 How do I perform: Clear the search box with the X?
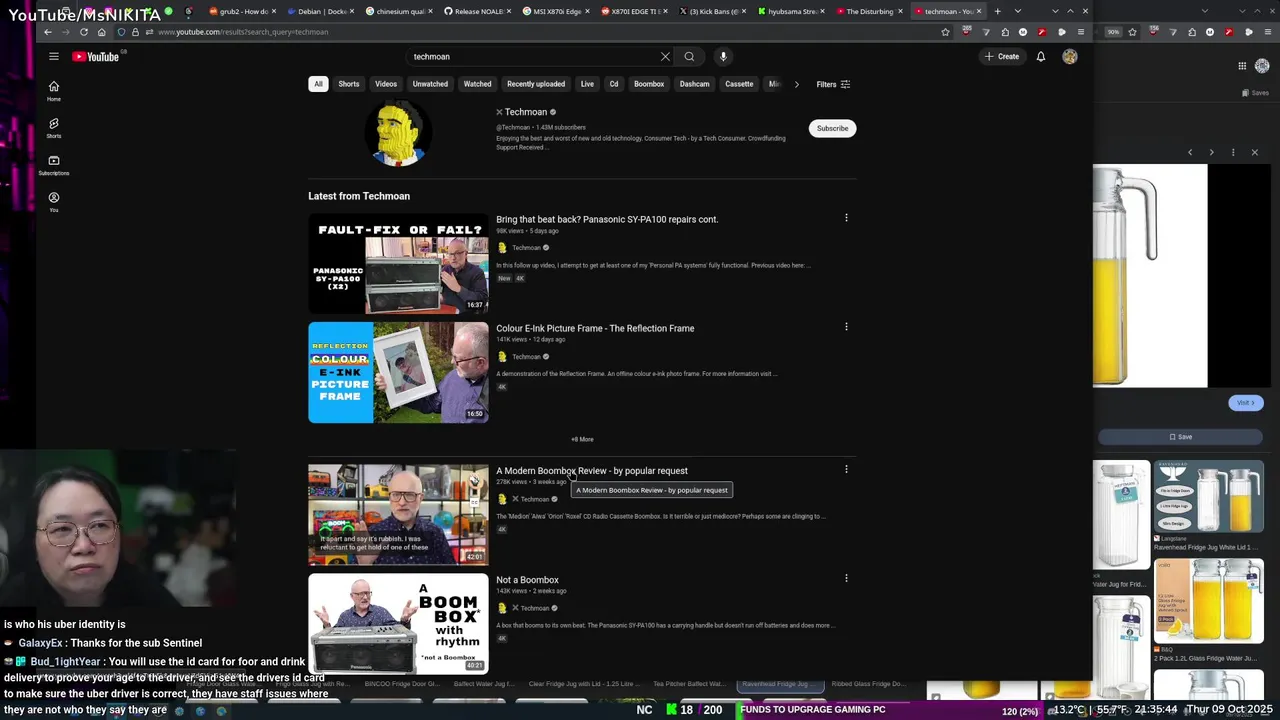click(665, 57)
